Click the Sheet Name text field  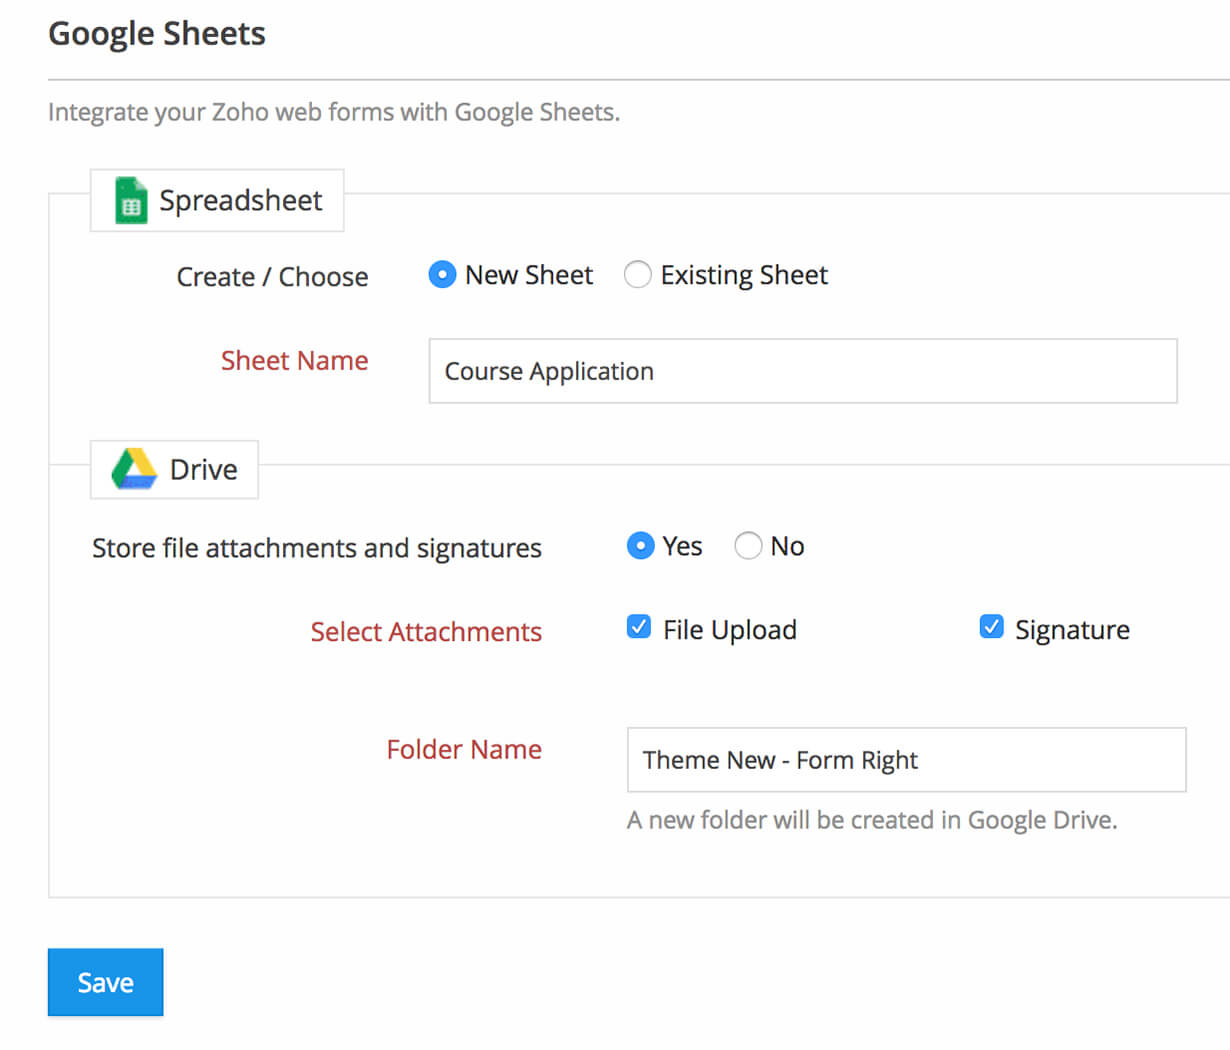pos(802,371)
